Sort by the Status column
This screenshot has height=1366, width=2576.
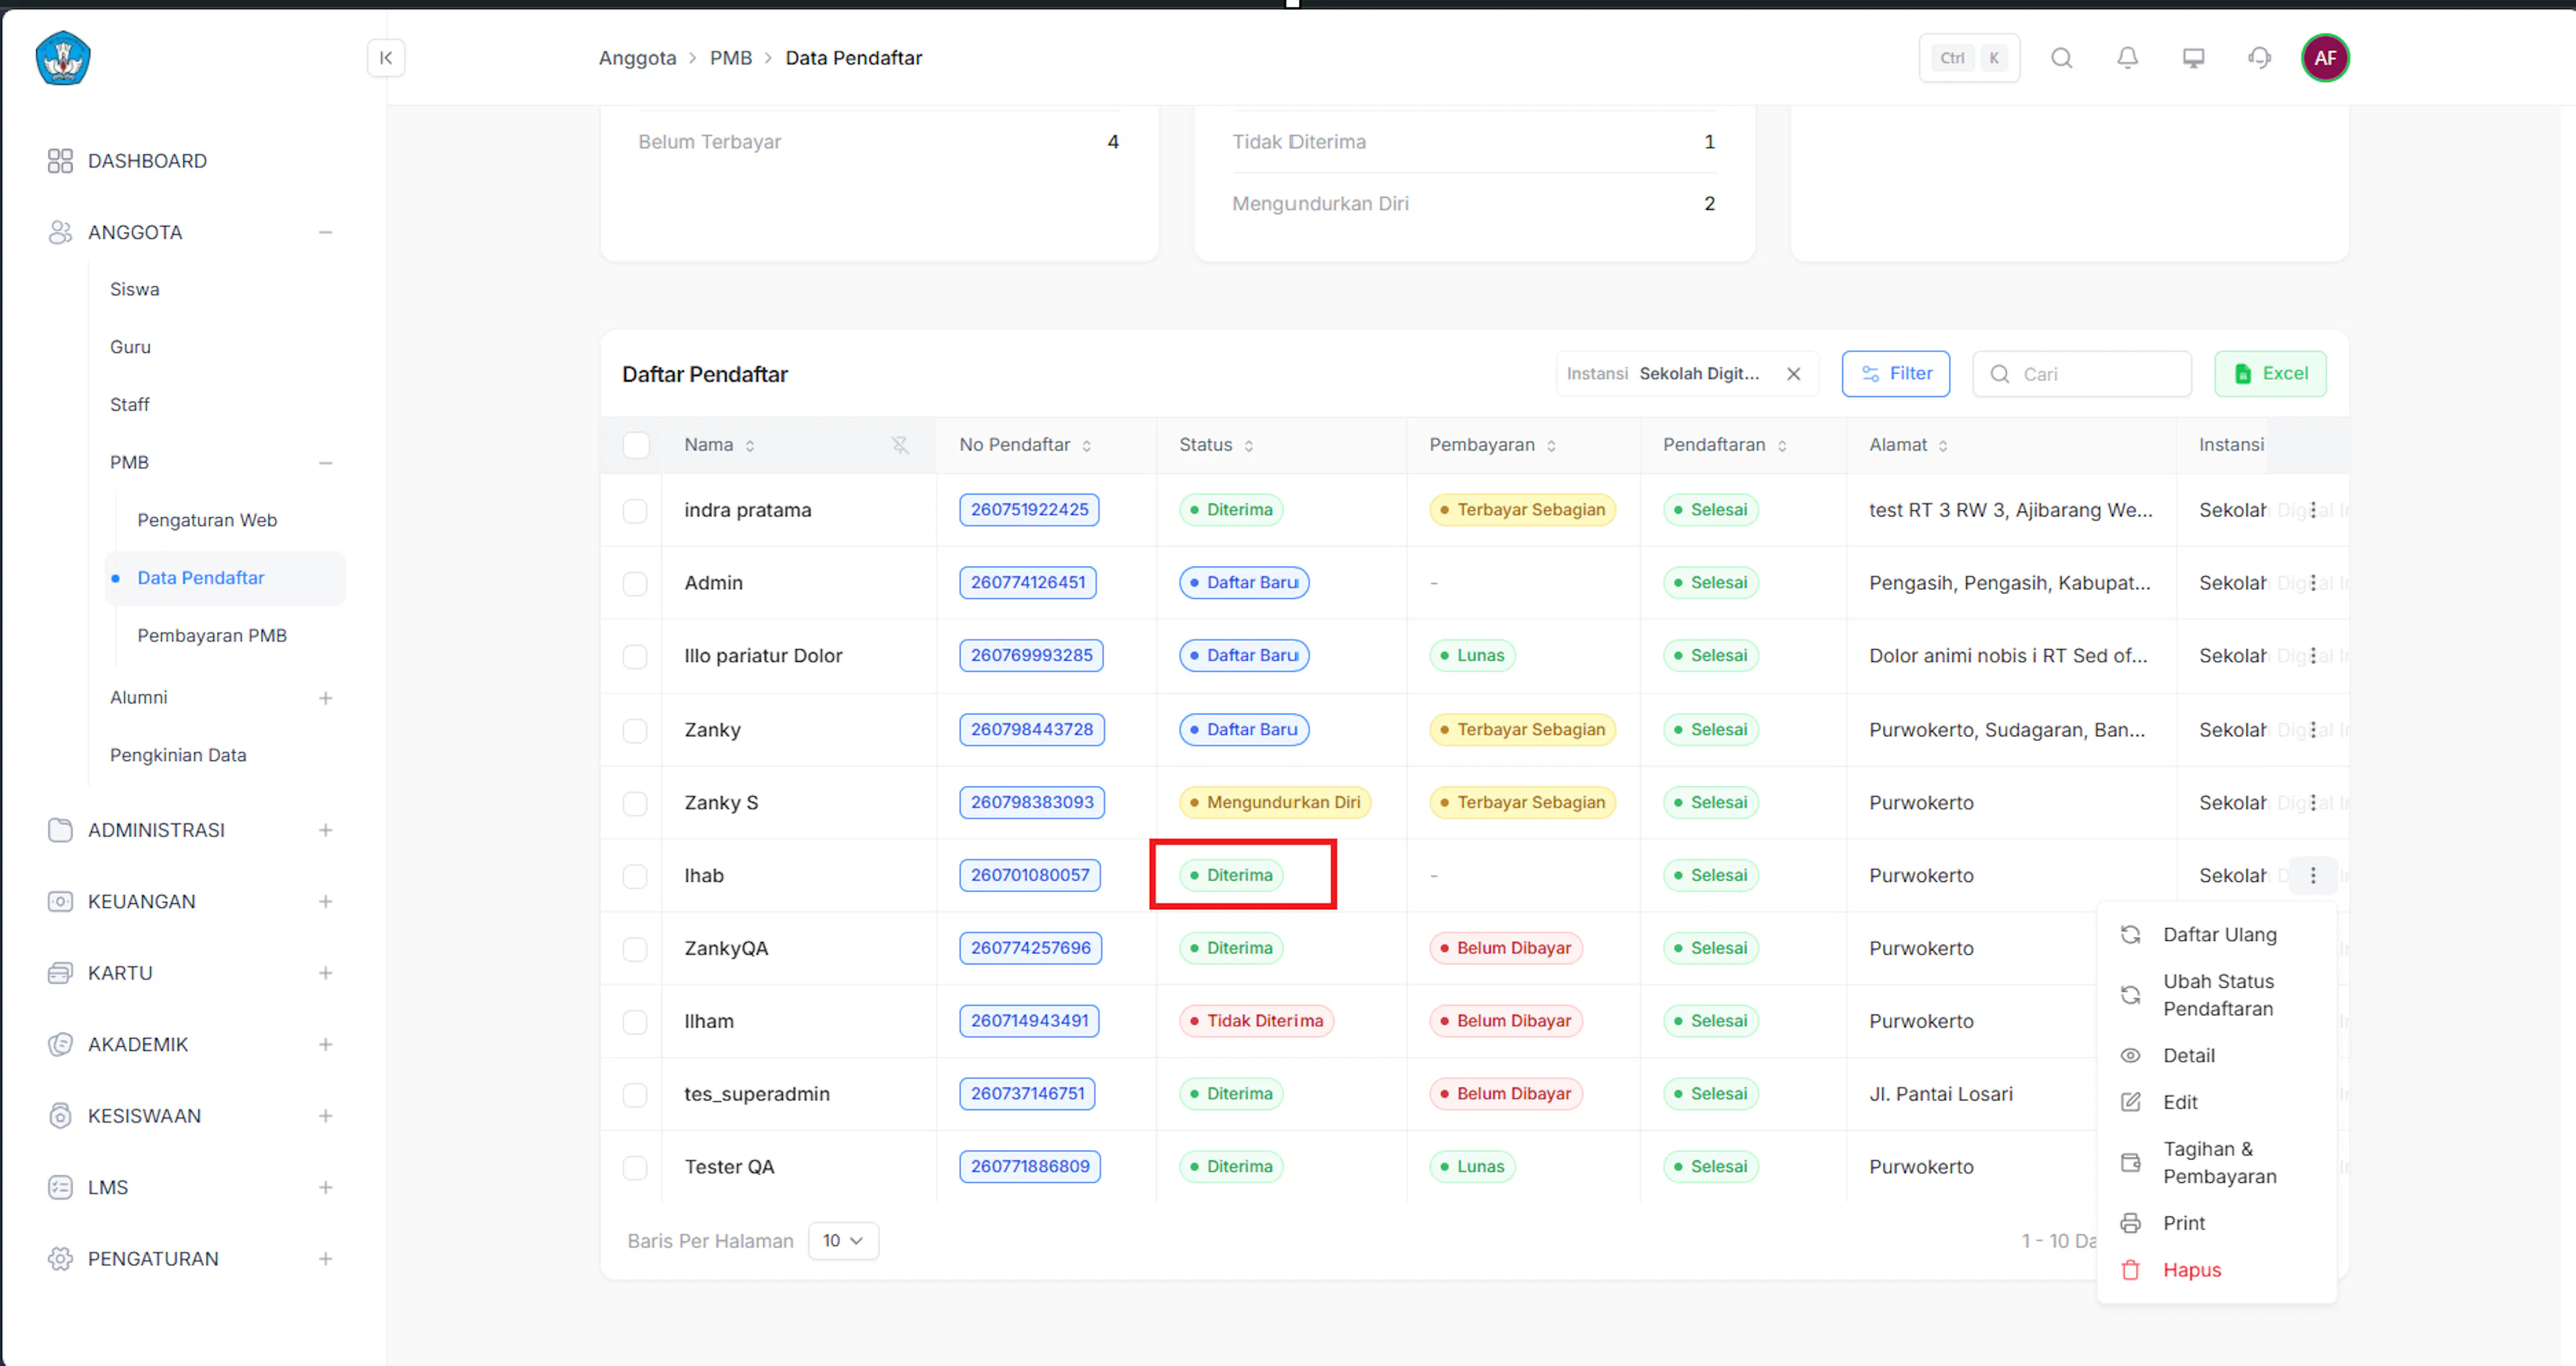(x=1249, y=446)
